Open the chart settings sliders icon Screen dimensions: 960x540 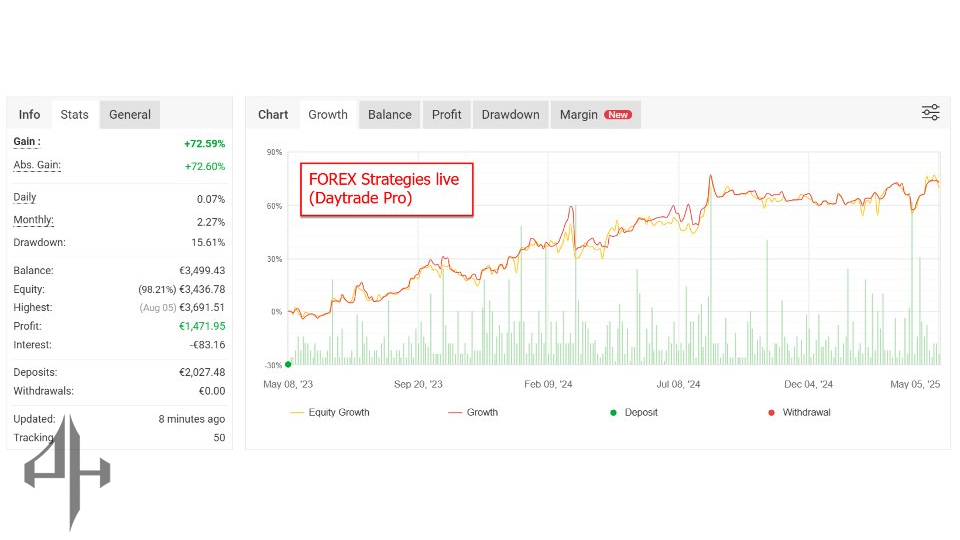[x=930, y=113]
